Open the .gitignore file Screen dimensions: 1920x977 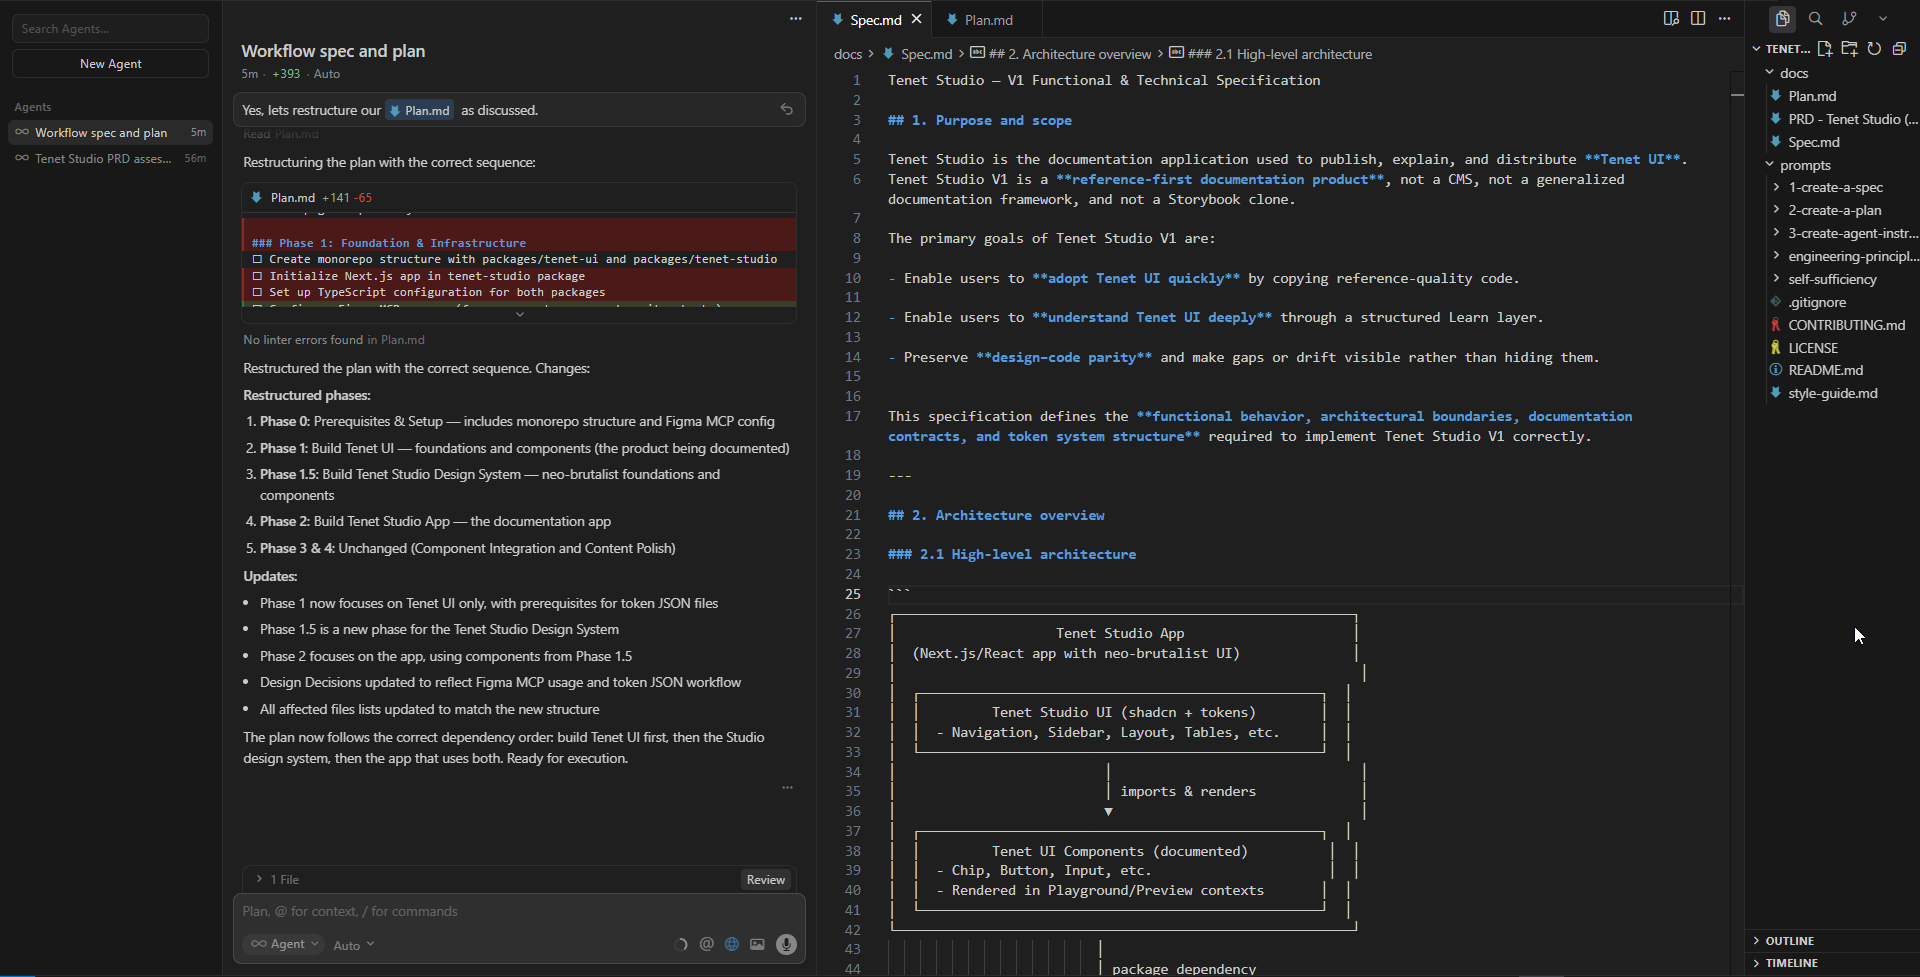pyautogui.click(x=1817, y=302)
